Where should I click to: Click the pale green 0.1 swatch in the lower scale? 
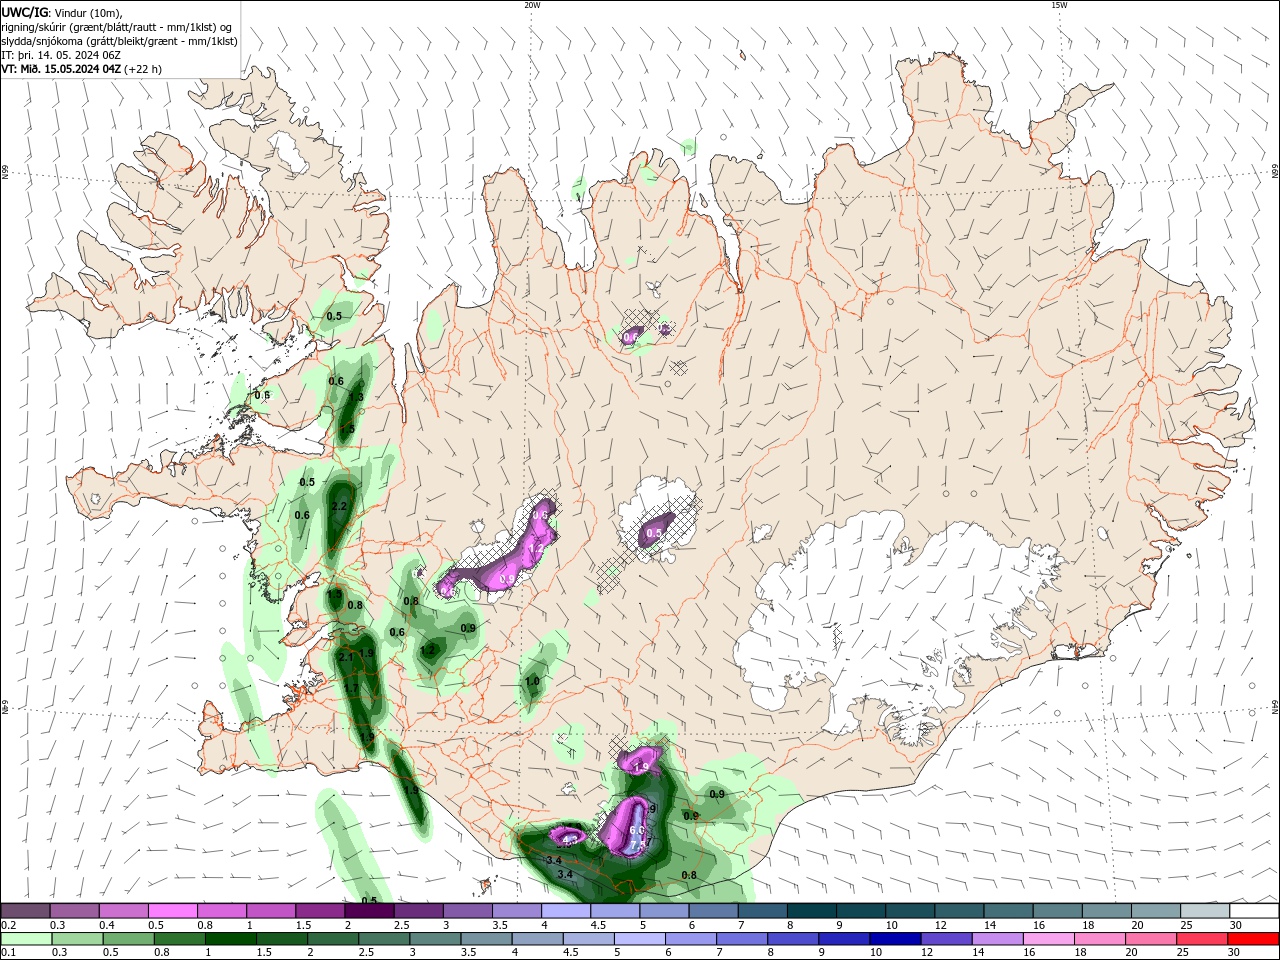tap(27, 939)
